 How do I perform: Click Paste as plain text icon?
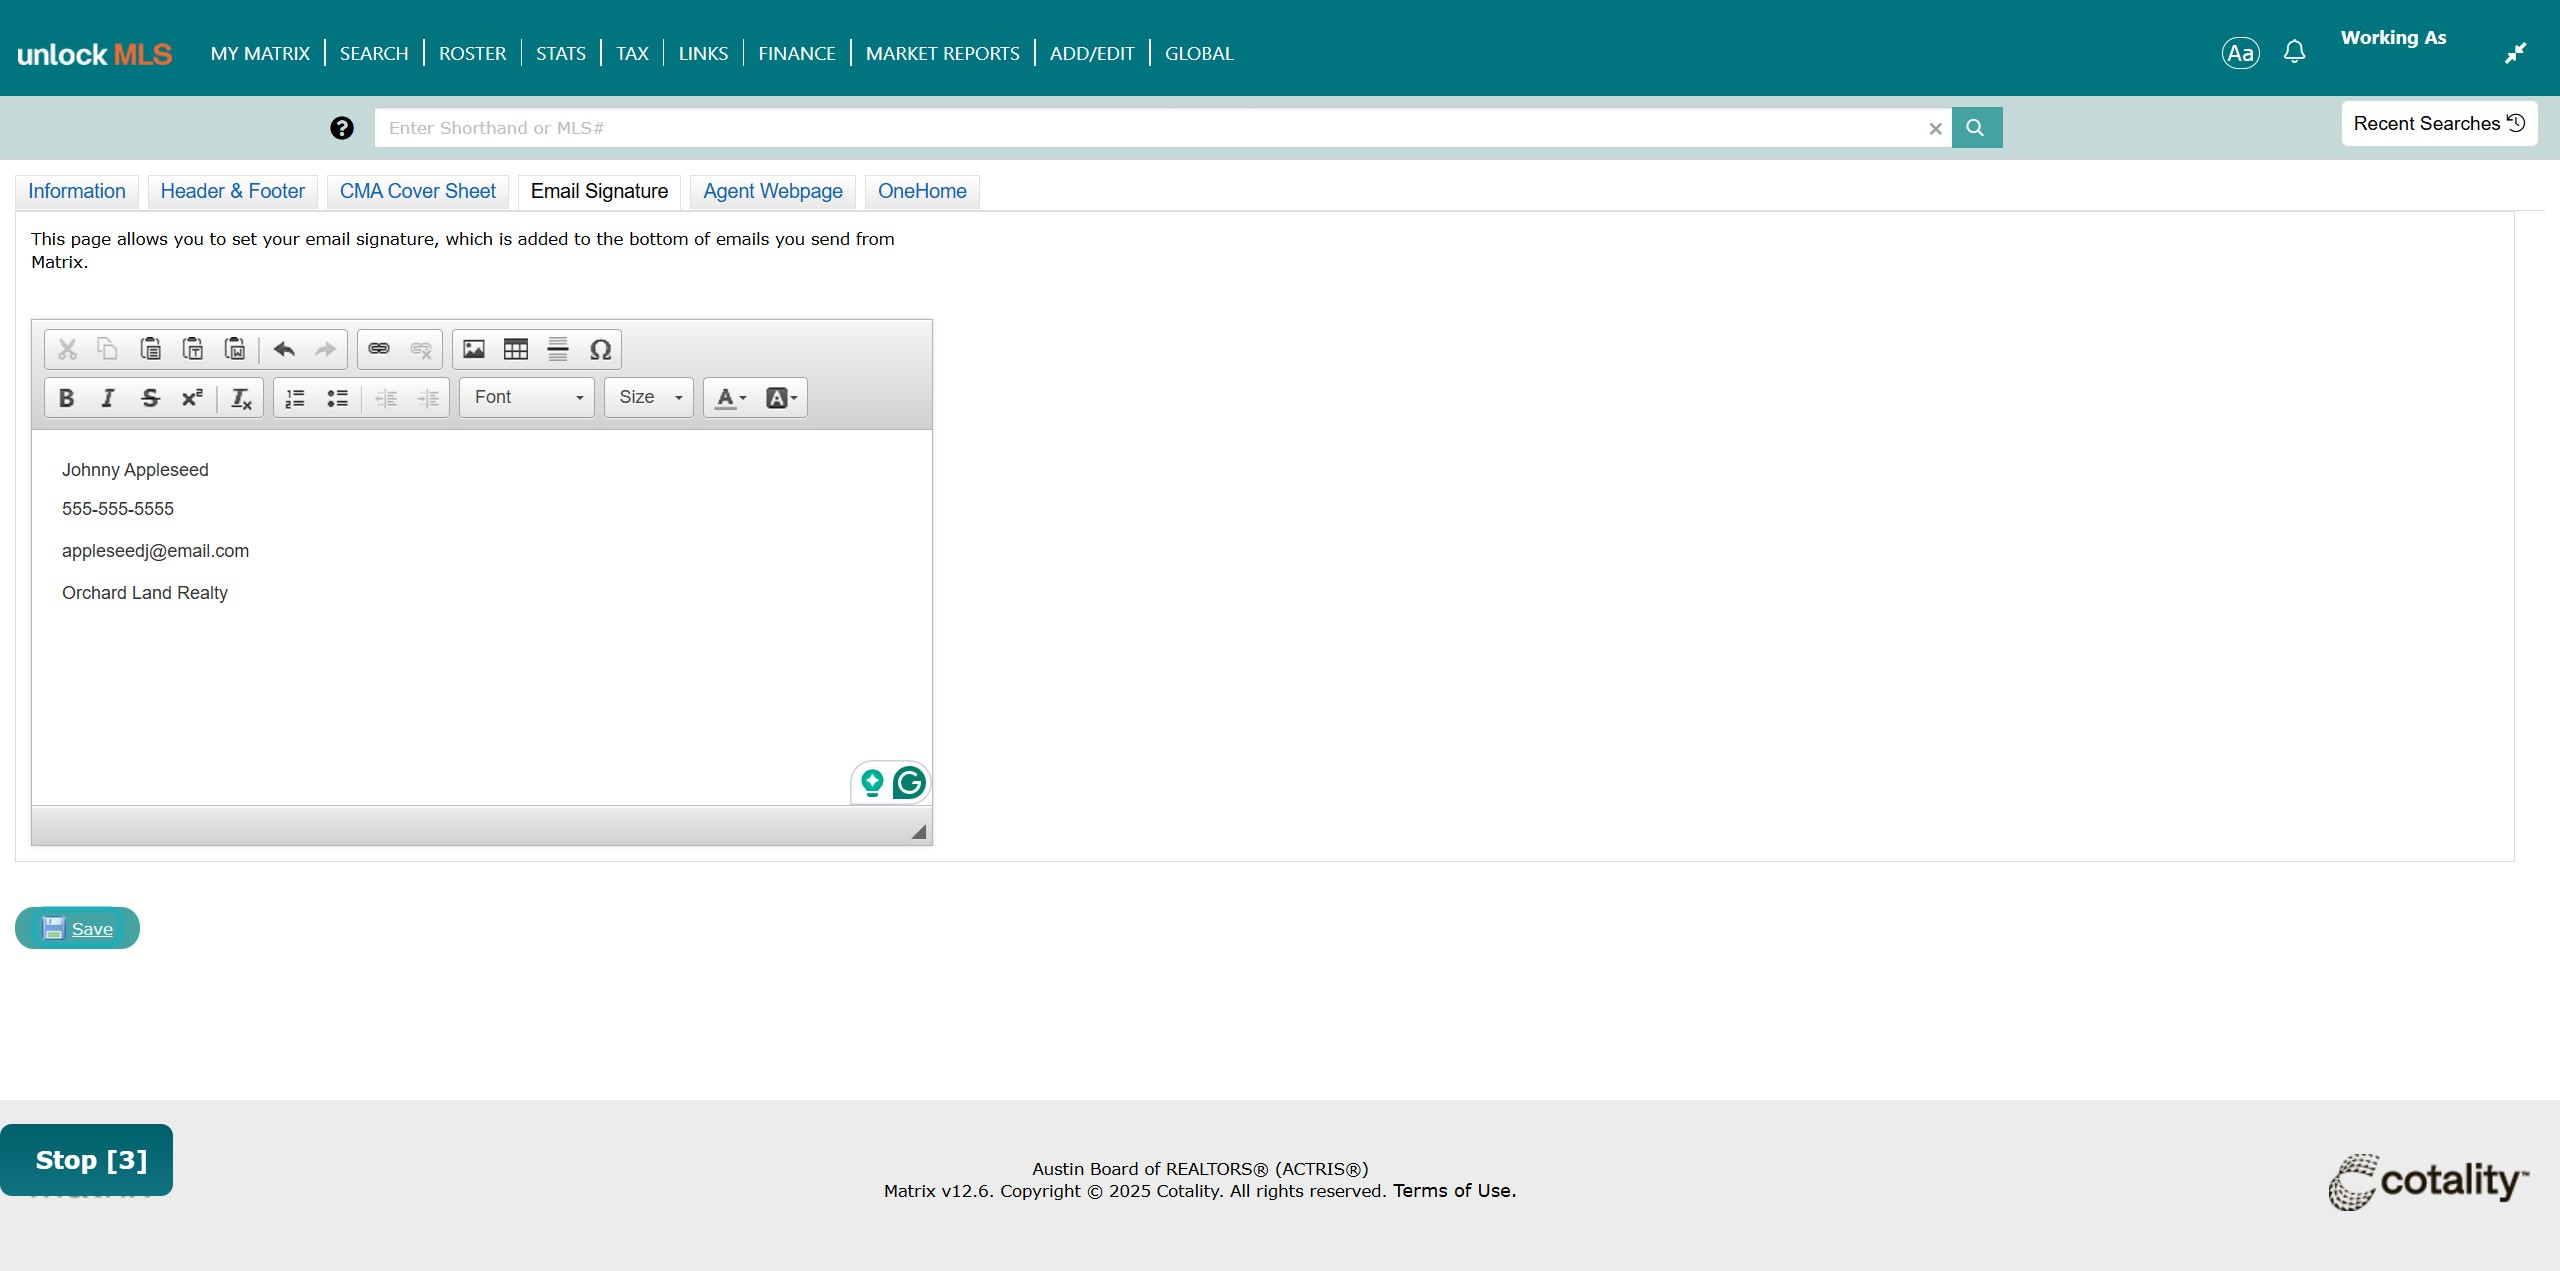(x=192, y=349)
